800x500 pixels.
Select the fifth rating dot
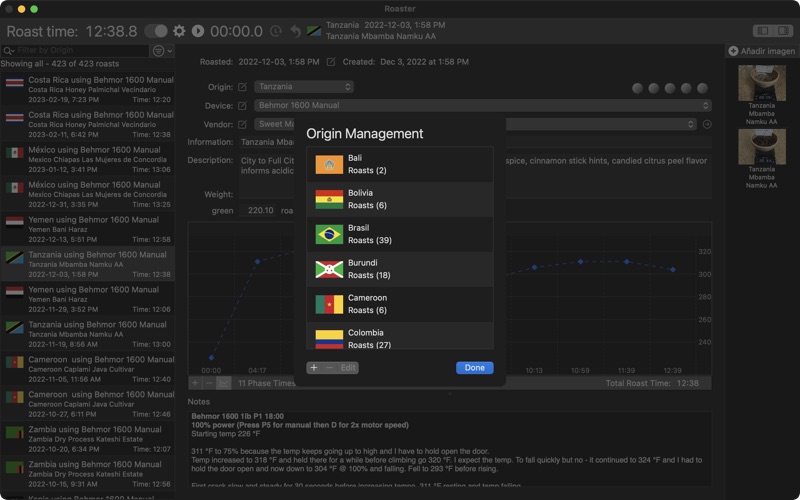tap(703, 88)
